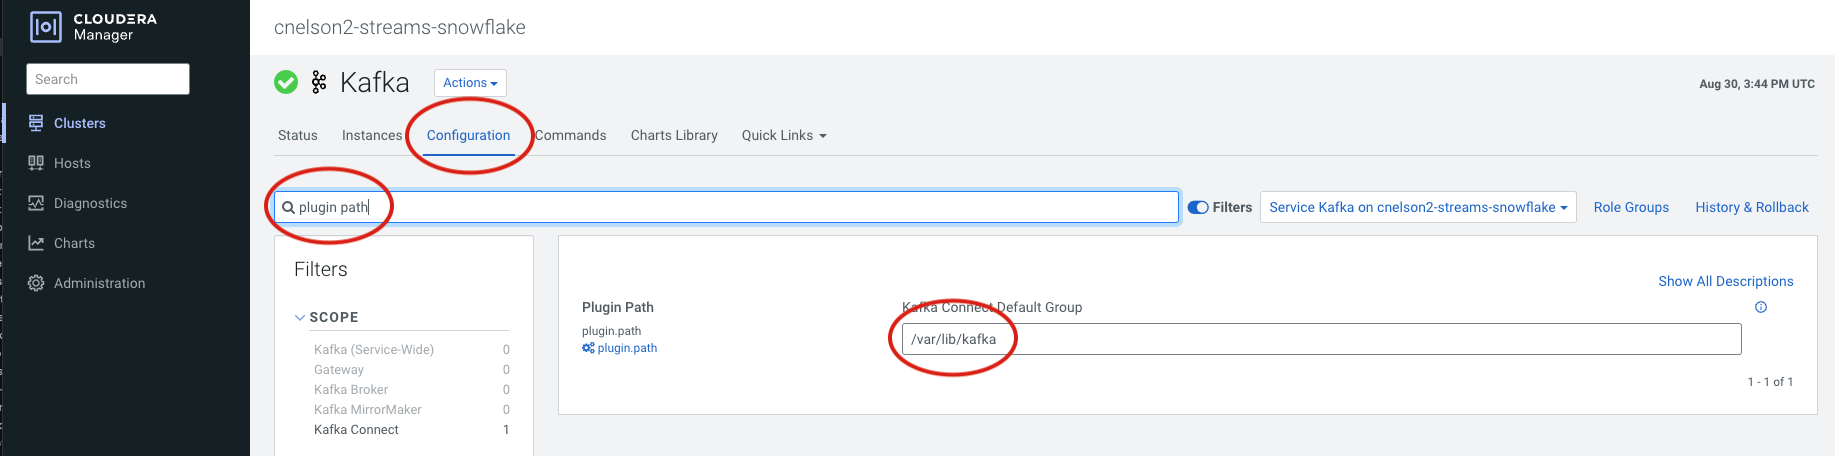Viewport: 1835px width, 456px height.
Task: Collapse the SCOPE filter section
Action: click(300, 317)
